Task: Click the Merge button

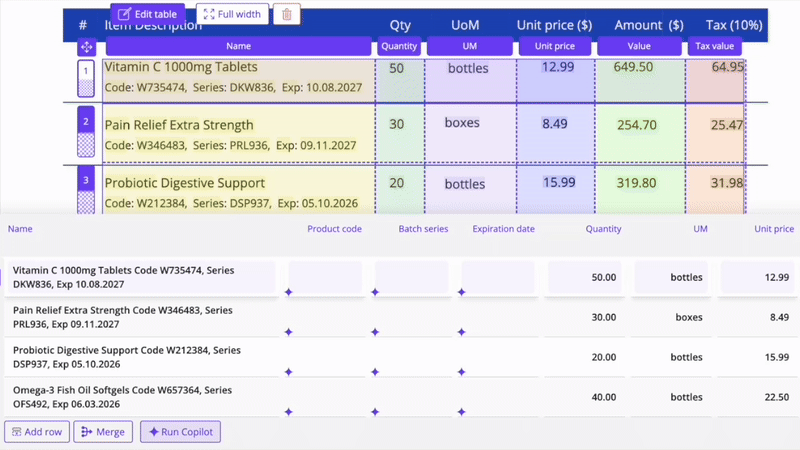Action: click(103, 432)
